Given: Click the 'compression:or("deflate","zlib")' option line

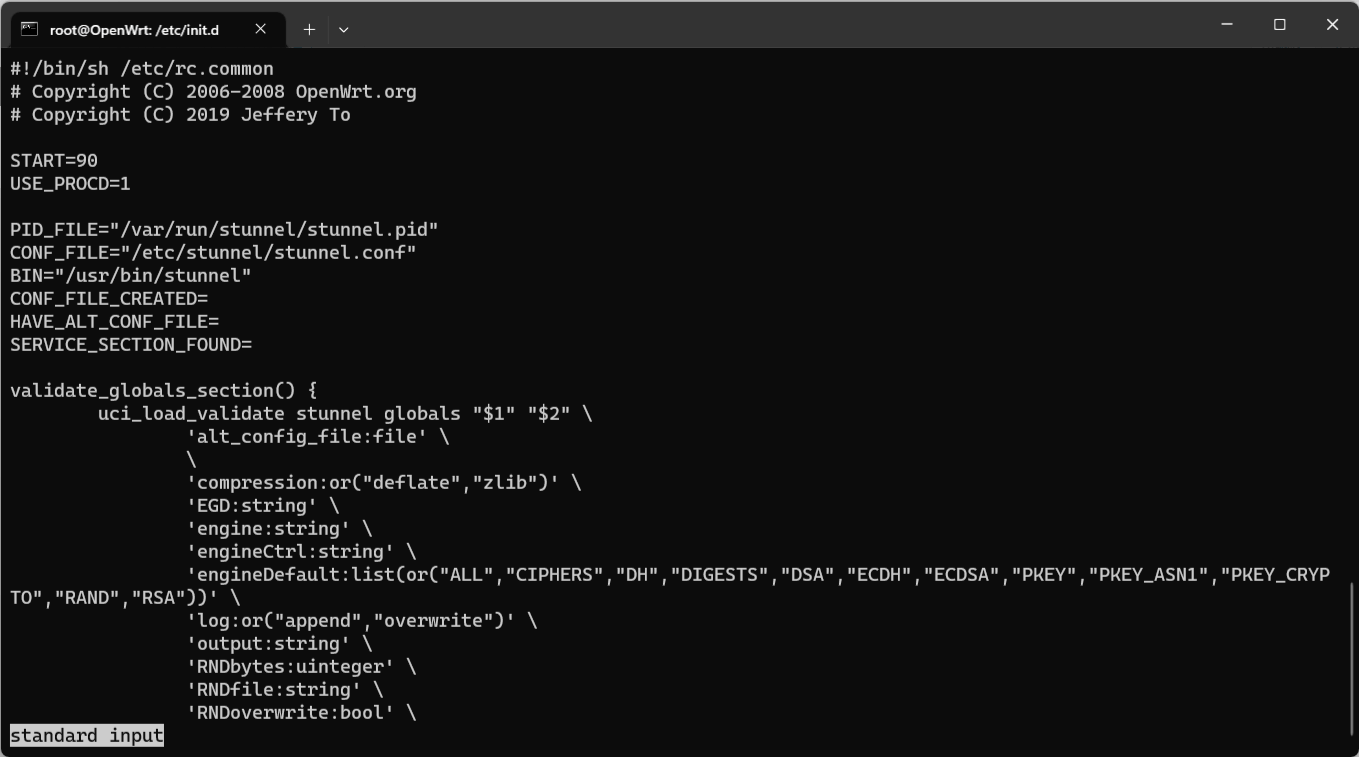Looking at the screenshot, I should [x=384, y=483].
